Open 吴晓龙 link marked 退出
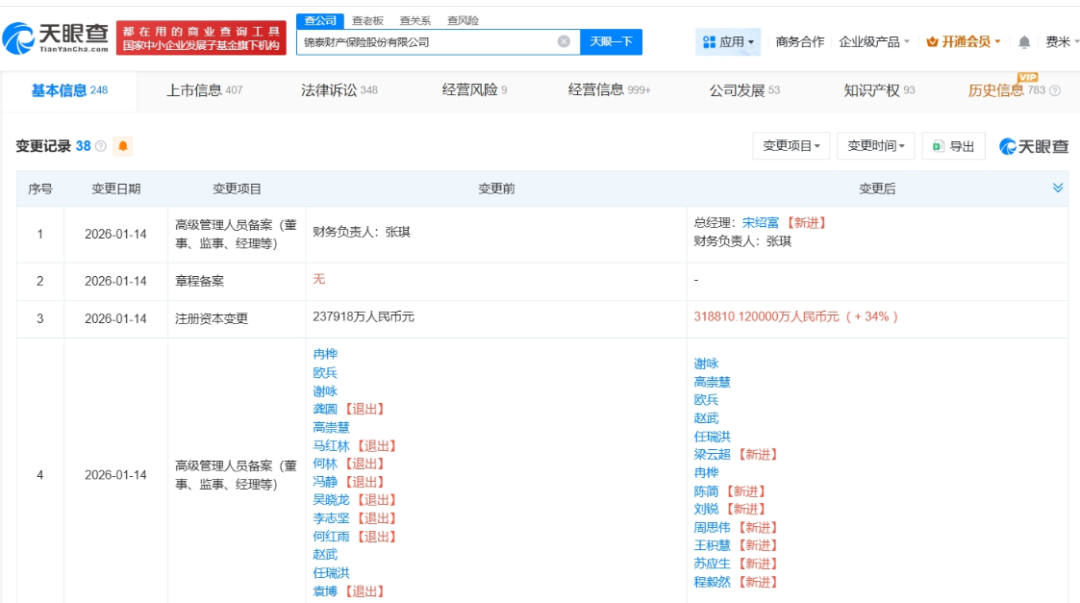Viewport: 1080px width, 603px height. (x=331, y=500)
